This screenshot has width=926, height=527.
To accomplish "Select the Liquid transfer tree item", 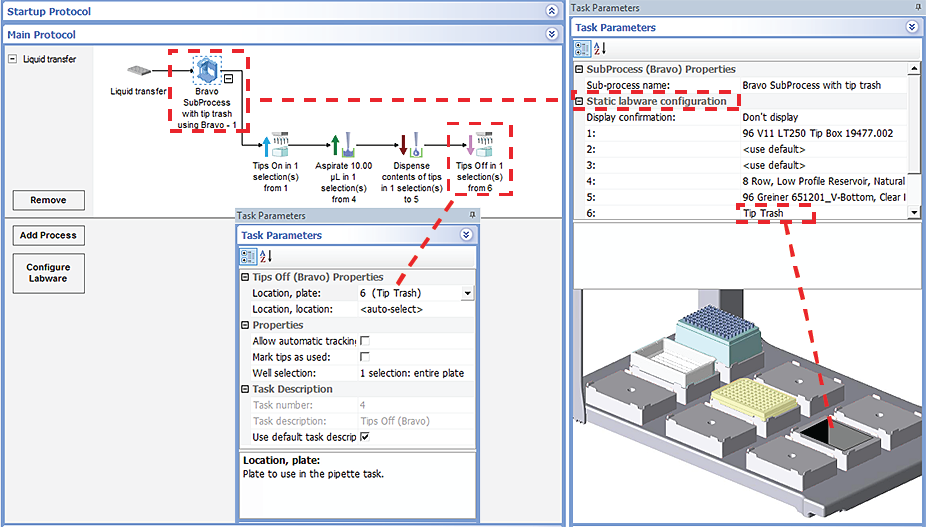I will coord(50,59).
